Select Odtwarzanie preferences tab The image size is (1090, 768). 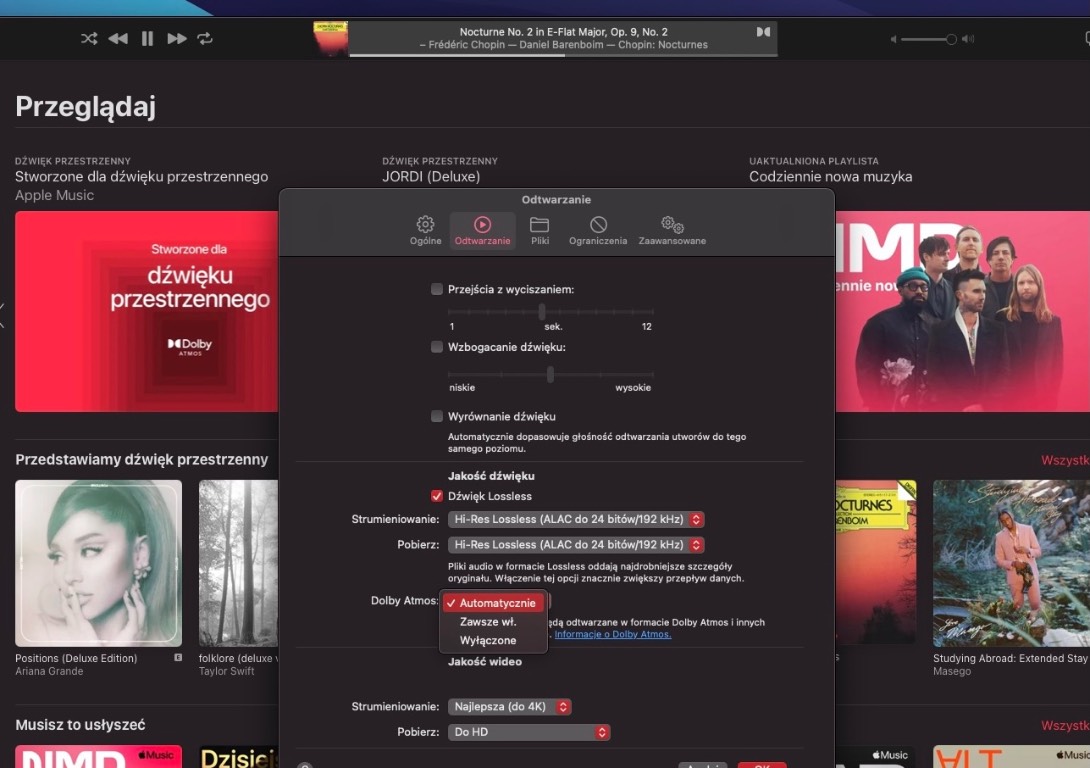coord(482,230)
